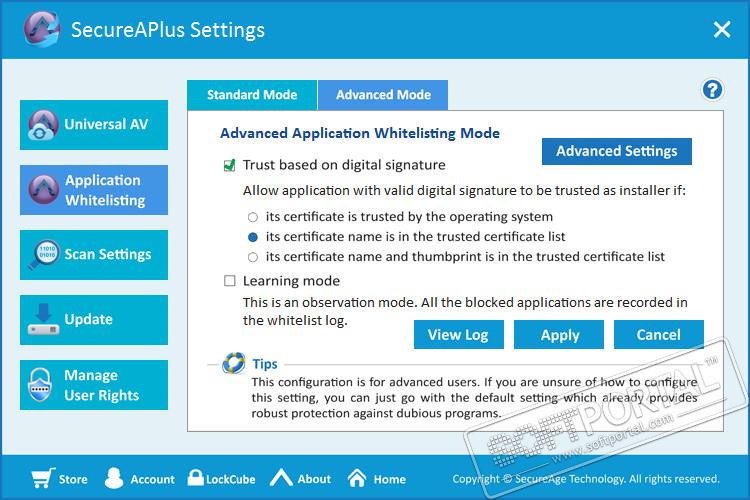Open the Store link text

tap(73, 479)
